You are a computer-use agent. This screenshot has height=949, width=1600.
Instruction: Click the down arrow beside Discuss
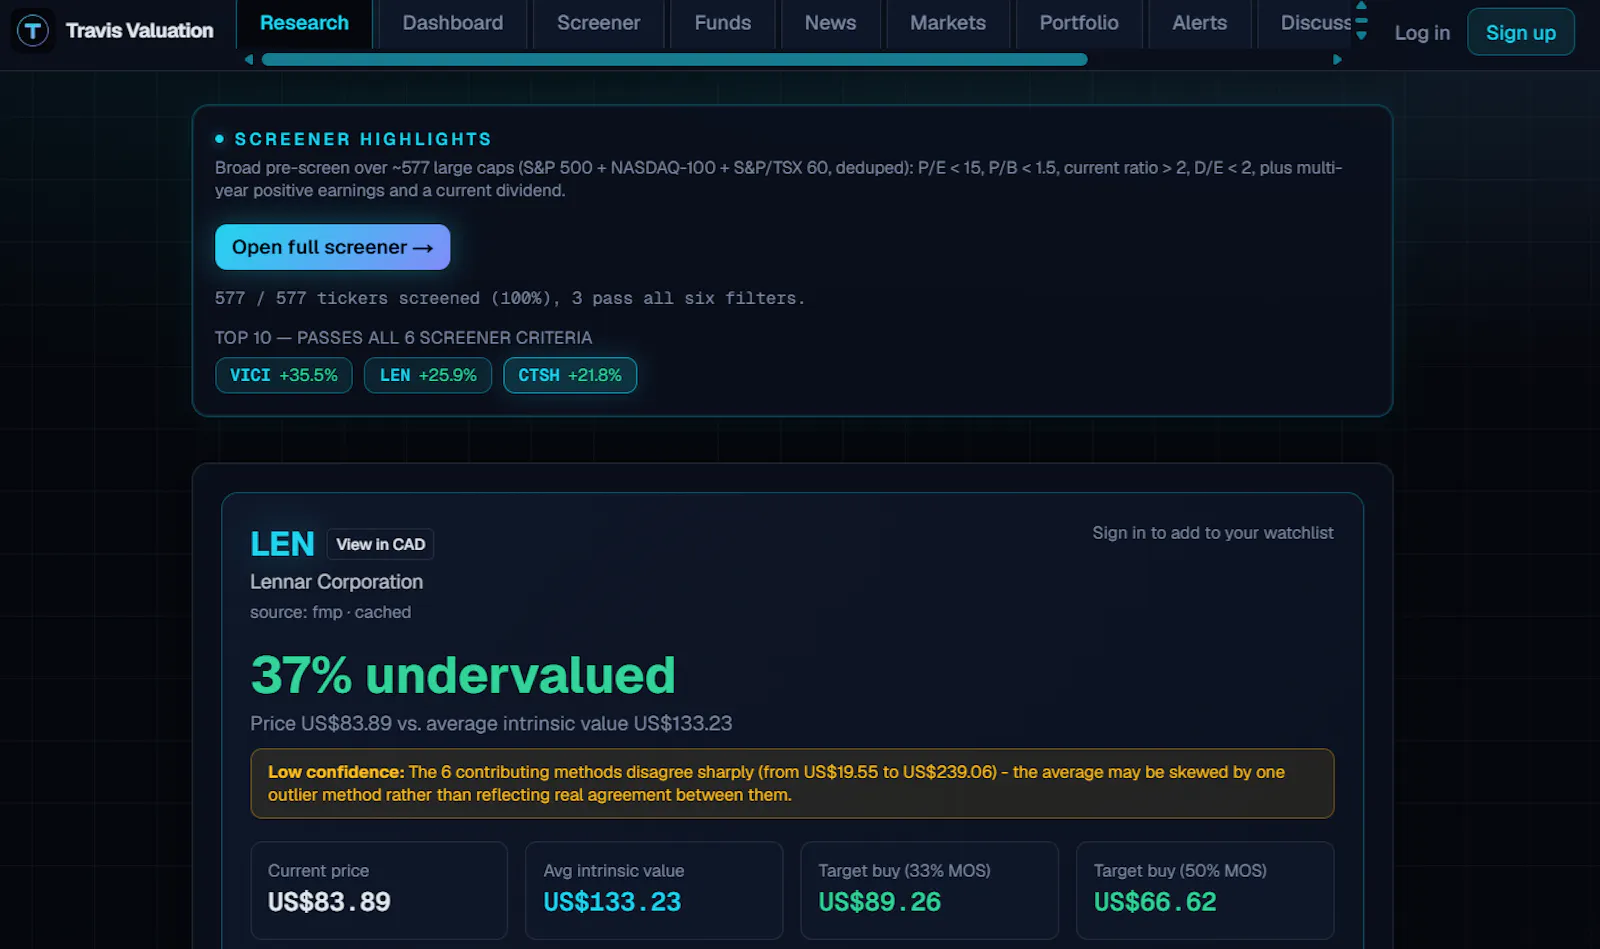(x=1361, y=36)
